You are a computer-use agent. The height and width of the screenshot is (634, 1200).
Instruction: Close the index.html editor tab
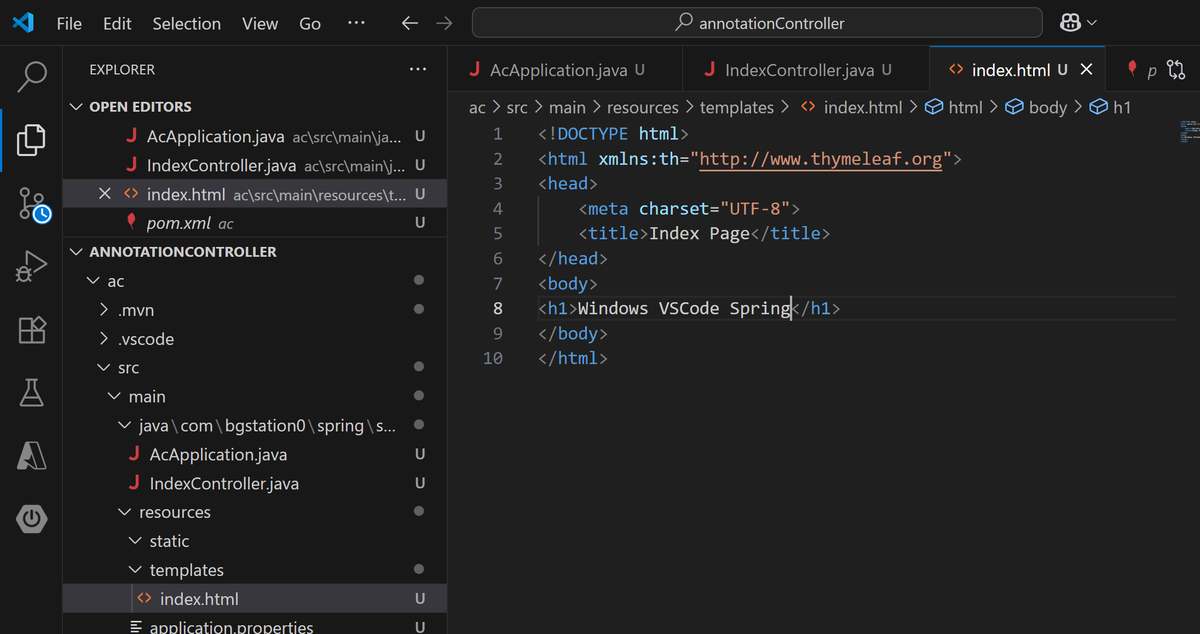click(x=1087, y=70)
